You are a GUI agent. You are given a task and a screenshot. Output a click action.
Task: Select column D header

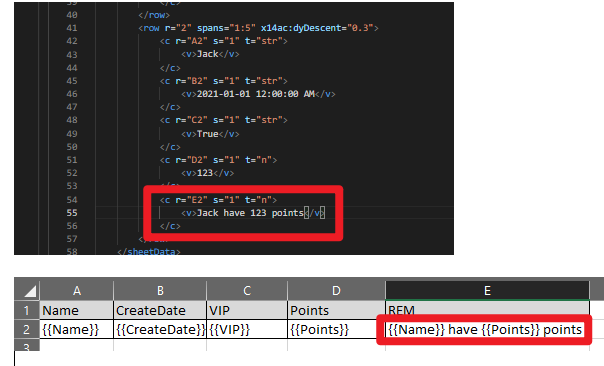[x=336, y=291]
